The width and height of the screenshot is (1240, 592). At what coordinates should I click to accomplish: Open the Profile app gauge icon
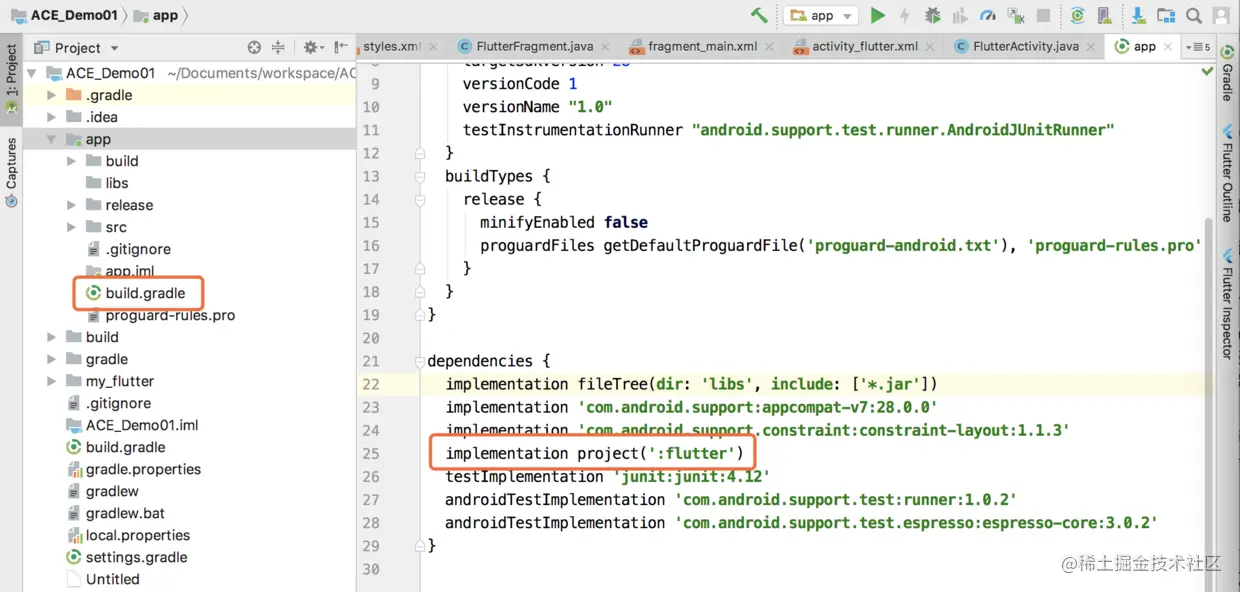(988, 15)
